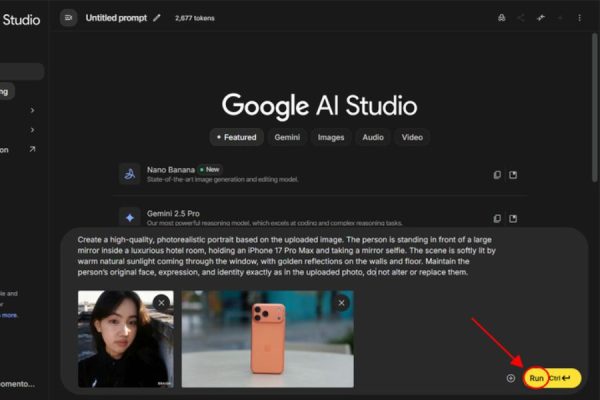Switch to the Video tab
The width and height of the screenshot is (600, 400).
pyautogui.click(x=412, y=137)
